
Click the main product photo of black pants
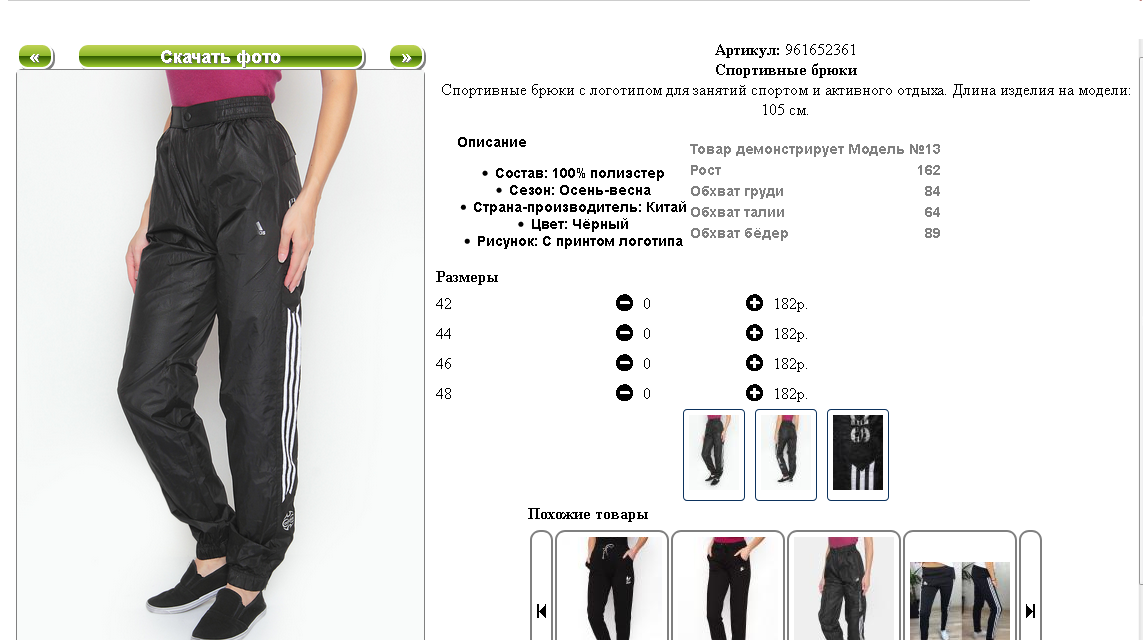(x=220, y=355)
